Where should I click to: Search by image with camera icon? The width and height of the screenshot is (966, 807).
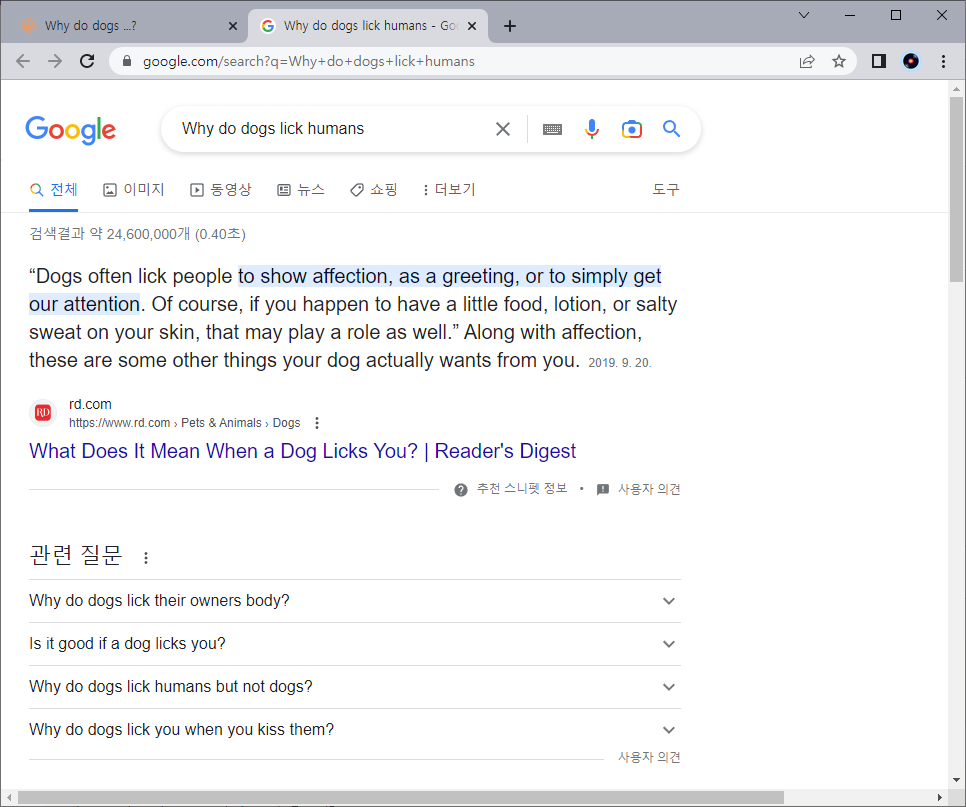pyautogui.click(x=631, y=129)
